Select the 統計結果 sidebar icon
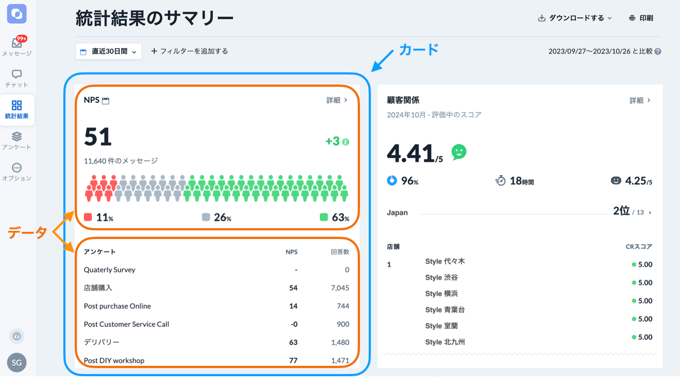 [x=17, y=110]
